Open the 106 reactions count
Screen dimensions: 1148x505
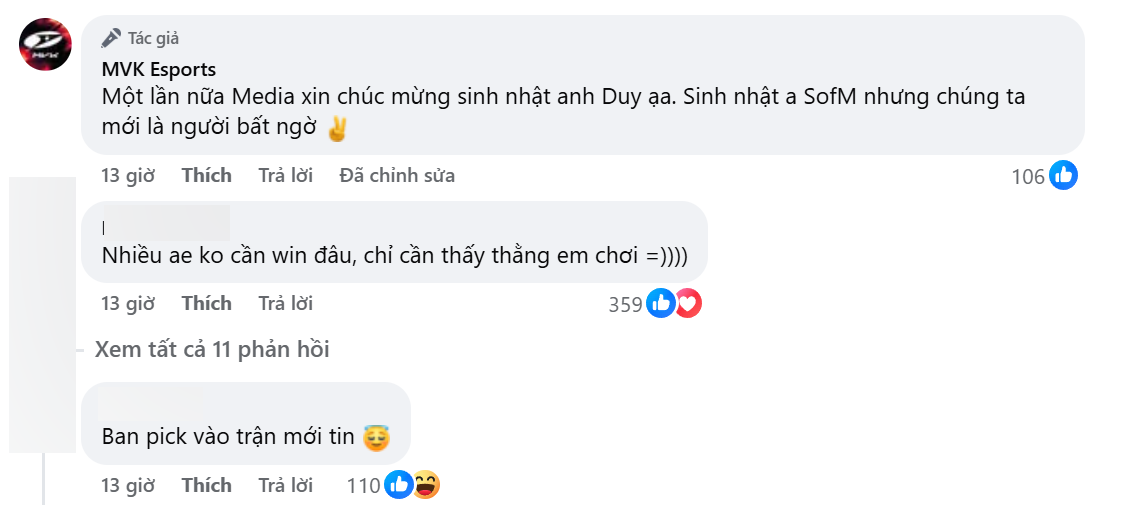click(1027, 177)
